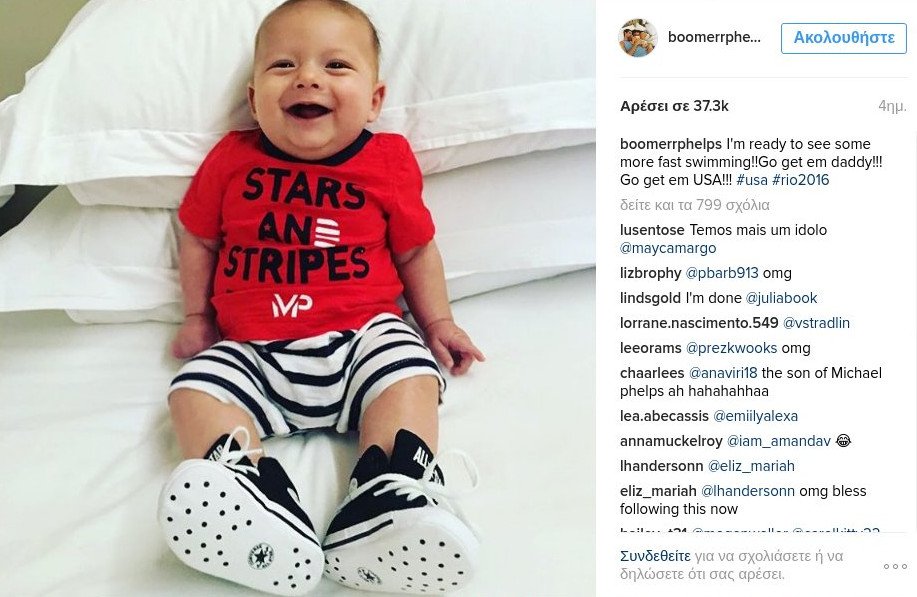Open the lusentose commenter profile
This screenshot has width=917, height=597.
[652, 230]
